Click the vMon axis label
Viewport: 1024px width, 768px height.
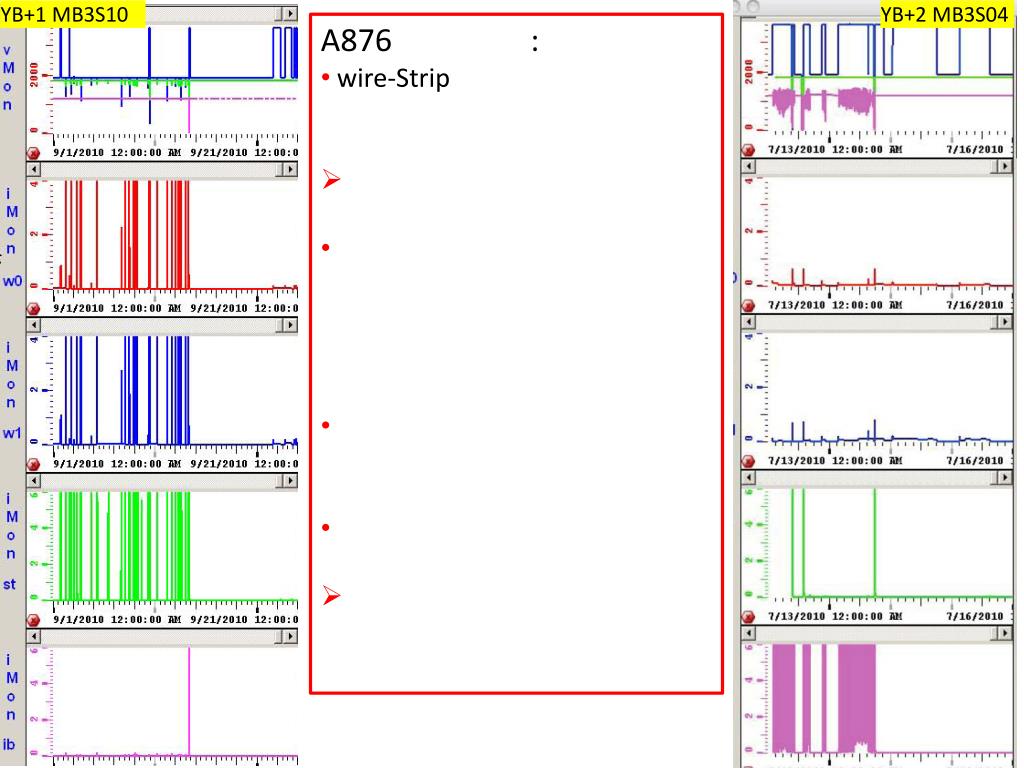pyautogui.click(x=8, y=77)
